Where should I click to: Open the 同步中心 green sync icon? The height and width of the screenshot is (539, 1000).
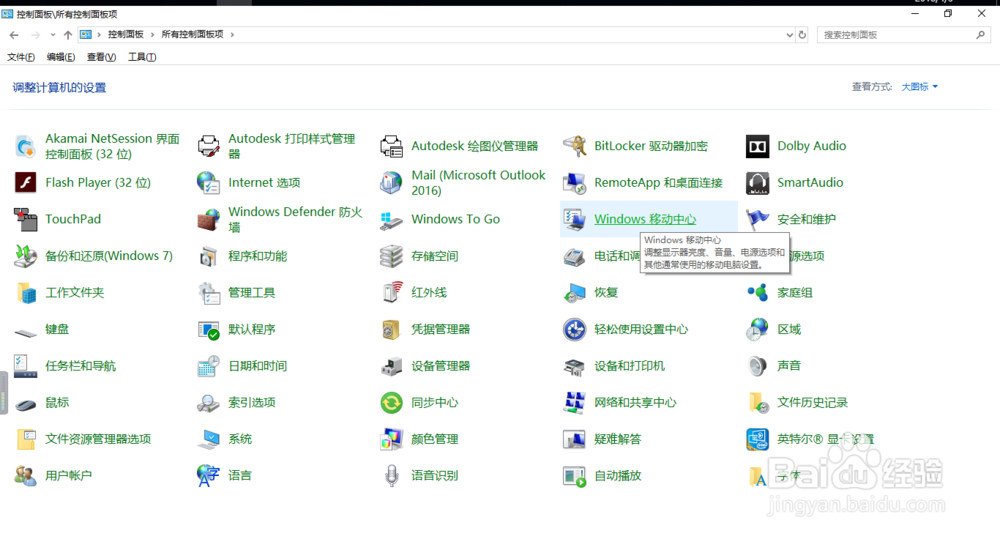(x=392, y=402)
